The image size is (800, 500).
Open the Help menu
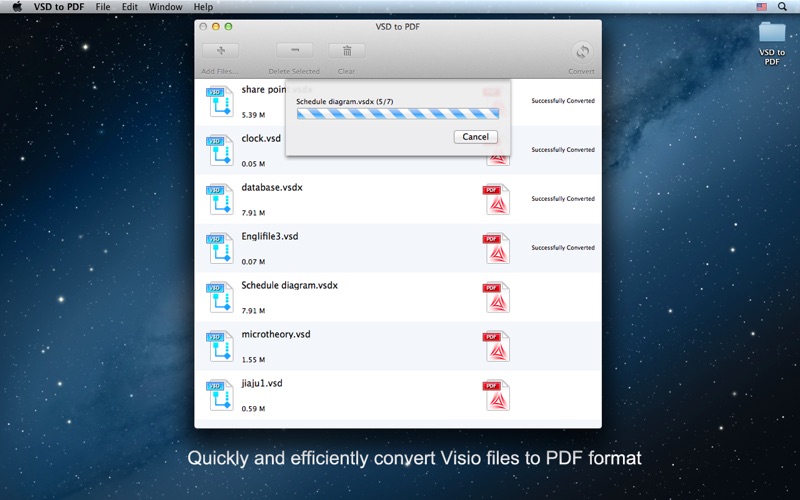[203, 7]
